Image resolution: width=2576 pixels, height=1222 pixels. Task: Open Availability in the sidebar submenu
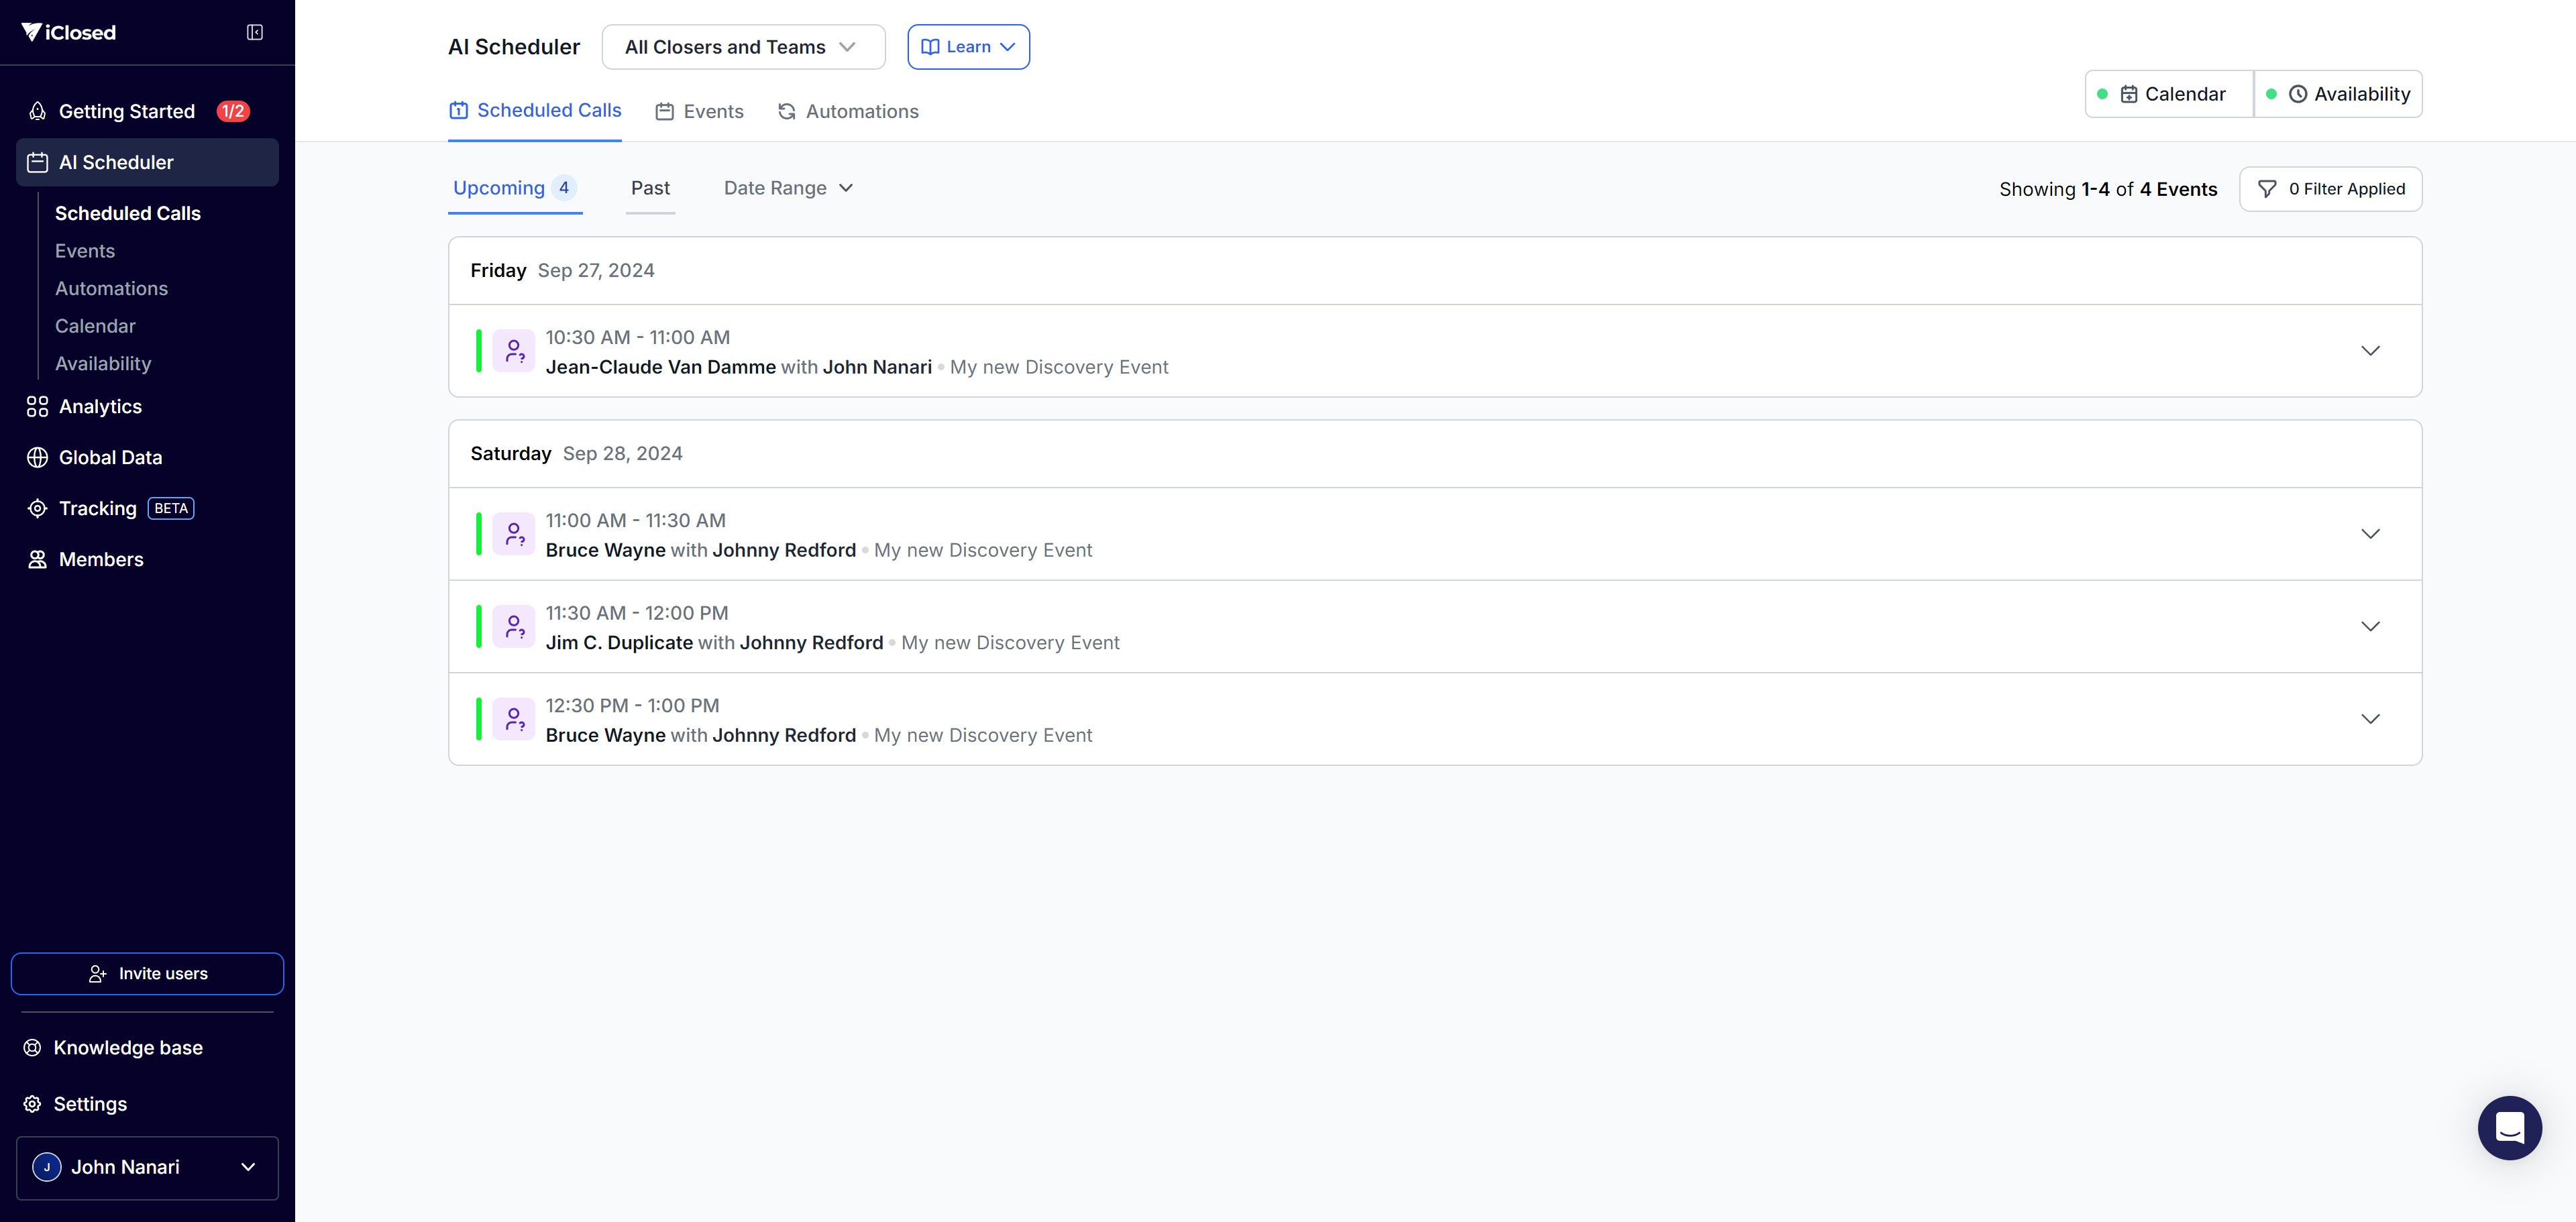(103, 364)
